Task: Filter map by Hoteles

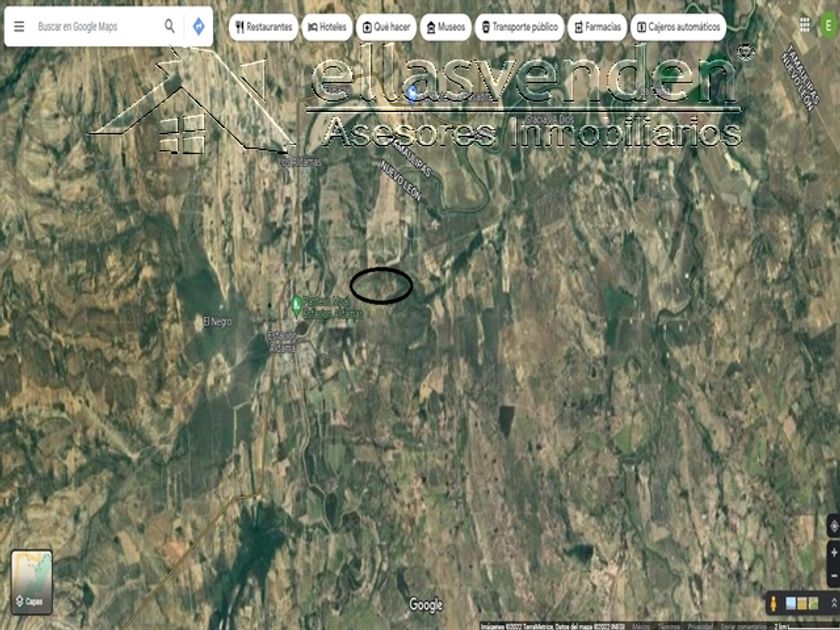Action: [327, 27]
